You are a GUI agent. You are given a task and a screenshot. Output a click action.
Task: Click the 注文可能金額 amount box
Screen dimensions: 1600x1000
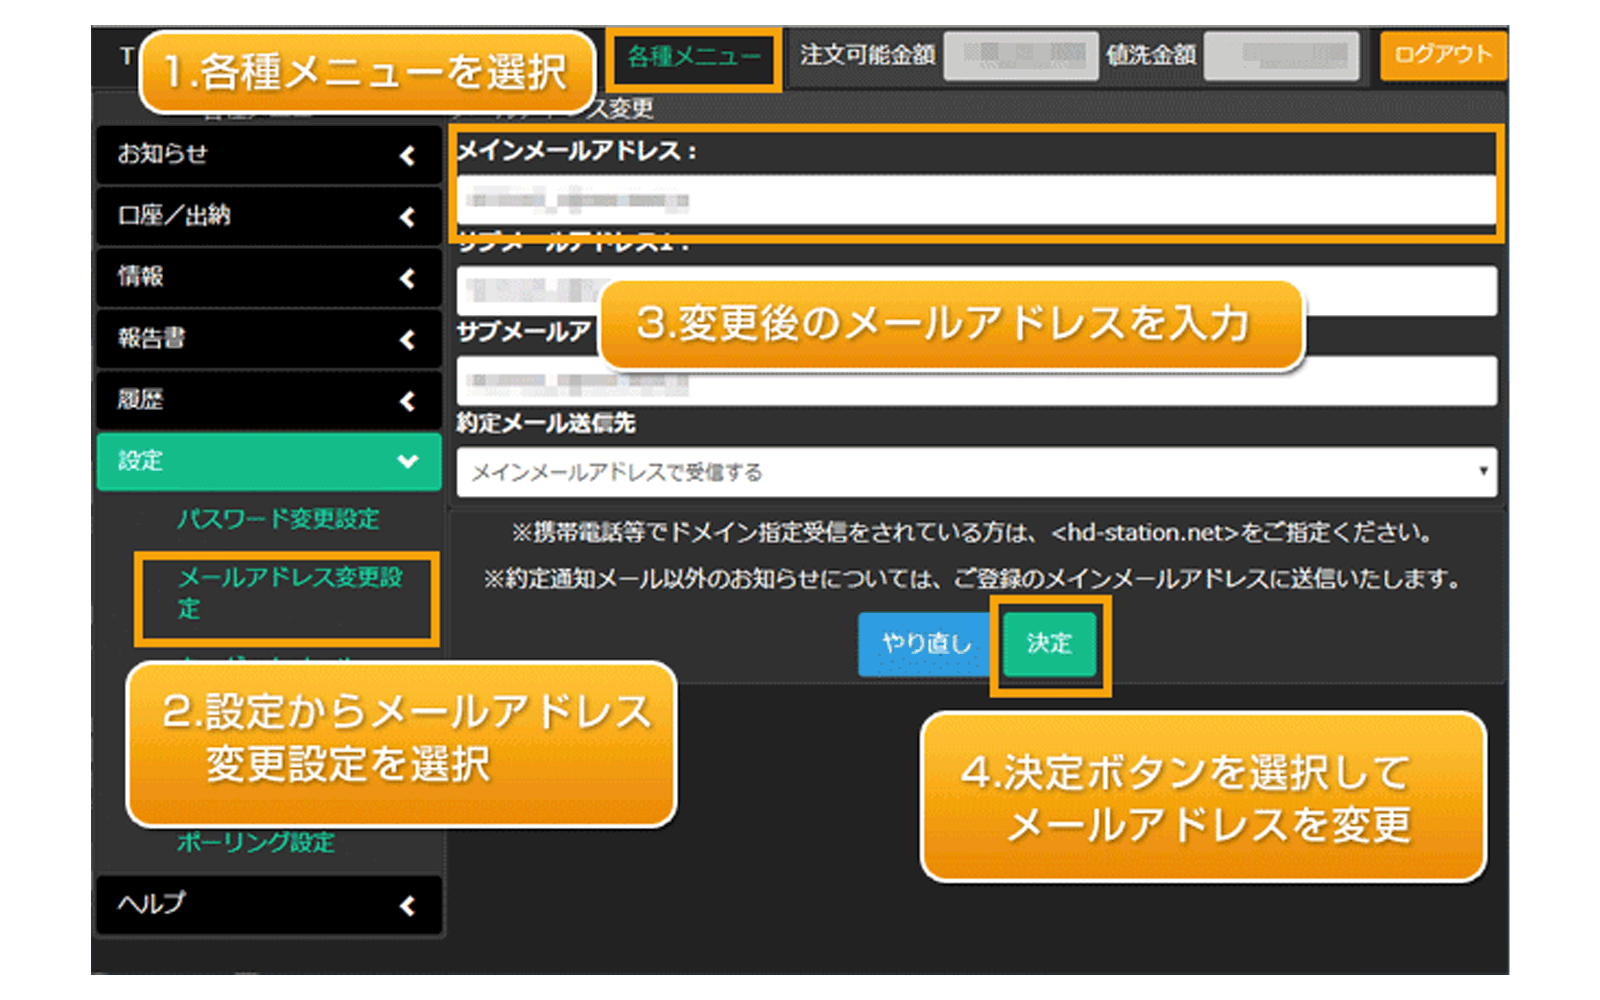(x=1020, y=55)
